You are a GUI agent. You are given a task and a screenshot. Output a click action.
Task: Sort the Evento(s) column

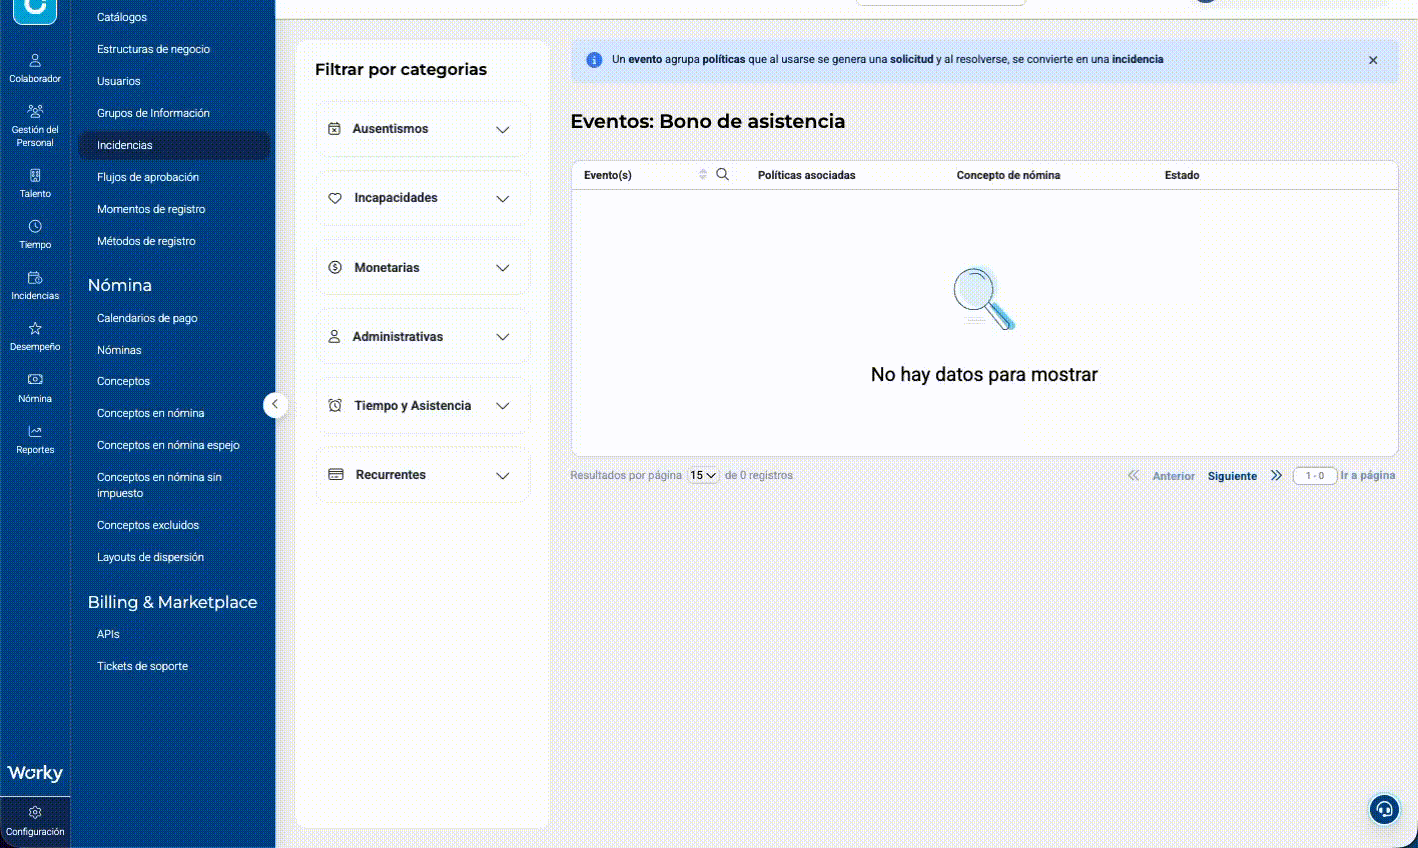tap(703, 174)
